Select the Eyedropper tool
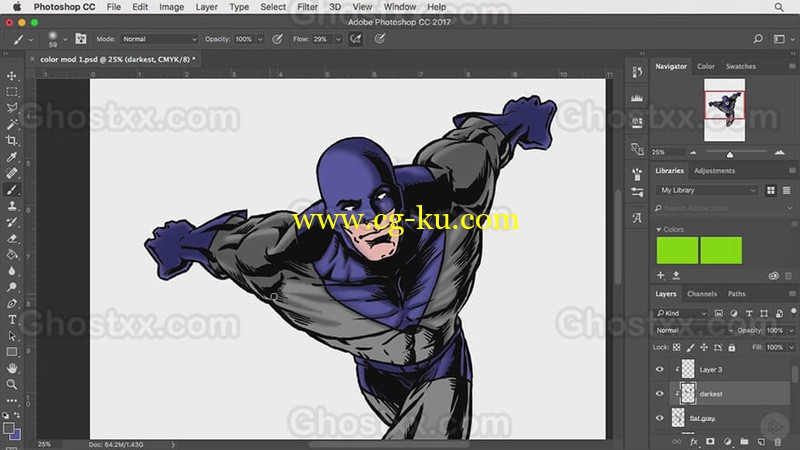Viewport: 800px width, 450px height. pos(12,157)
